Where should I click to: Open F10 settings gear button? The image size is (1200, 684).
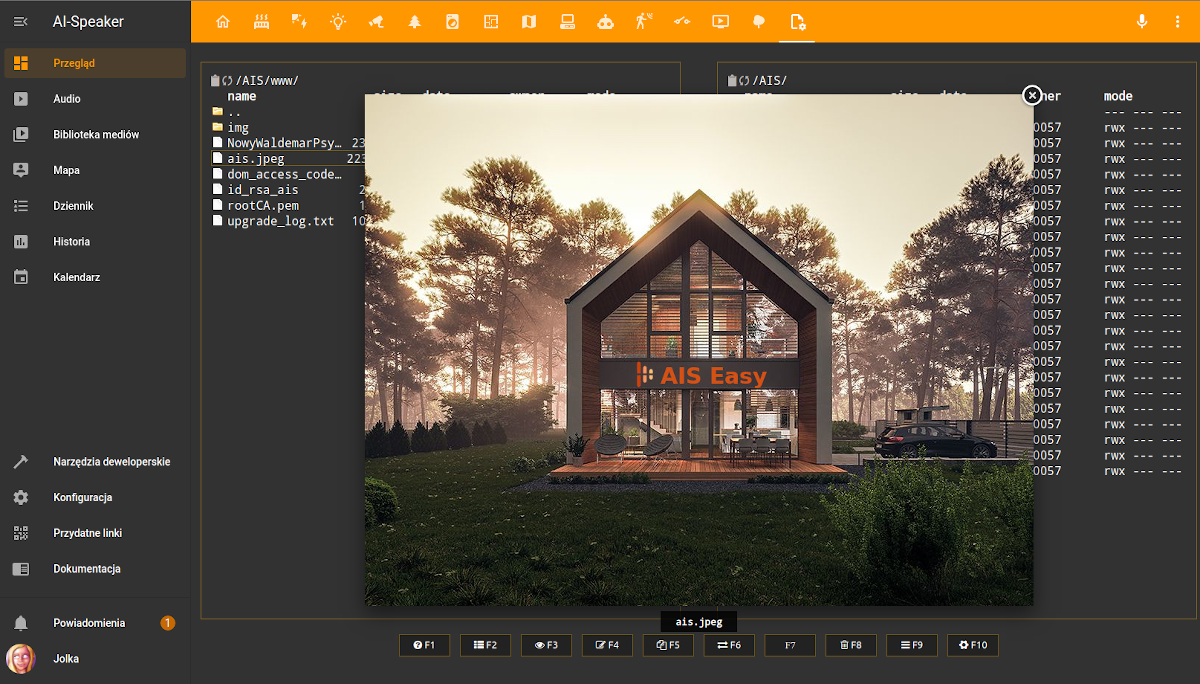[973, 645]
